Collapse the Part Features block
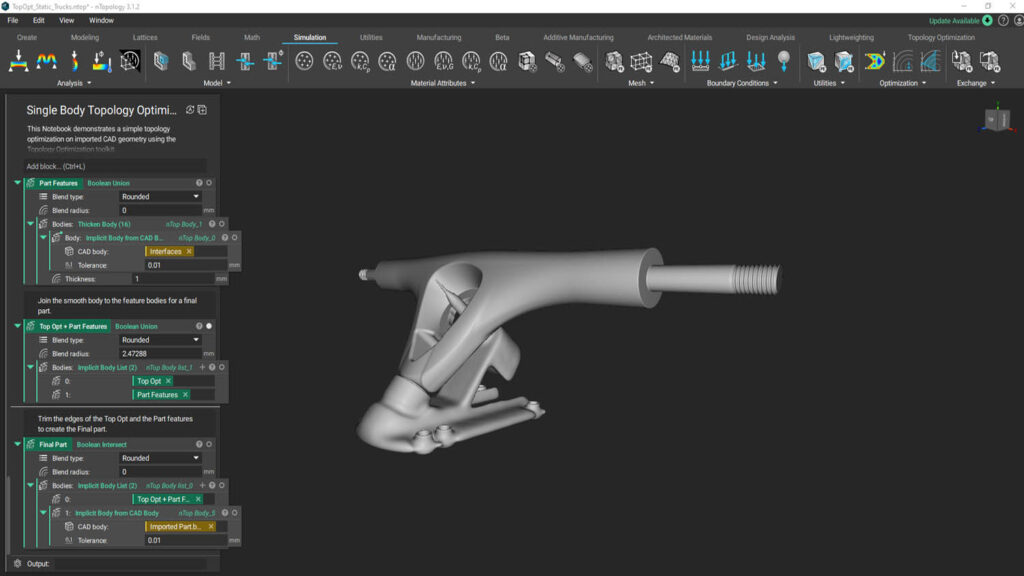This screenshot has height=576, width=1024. pos(17,183)
